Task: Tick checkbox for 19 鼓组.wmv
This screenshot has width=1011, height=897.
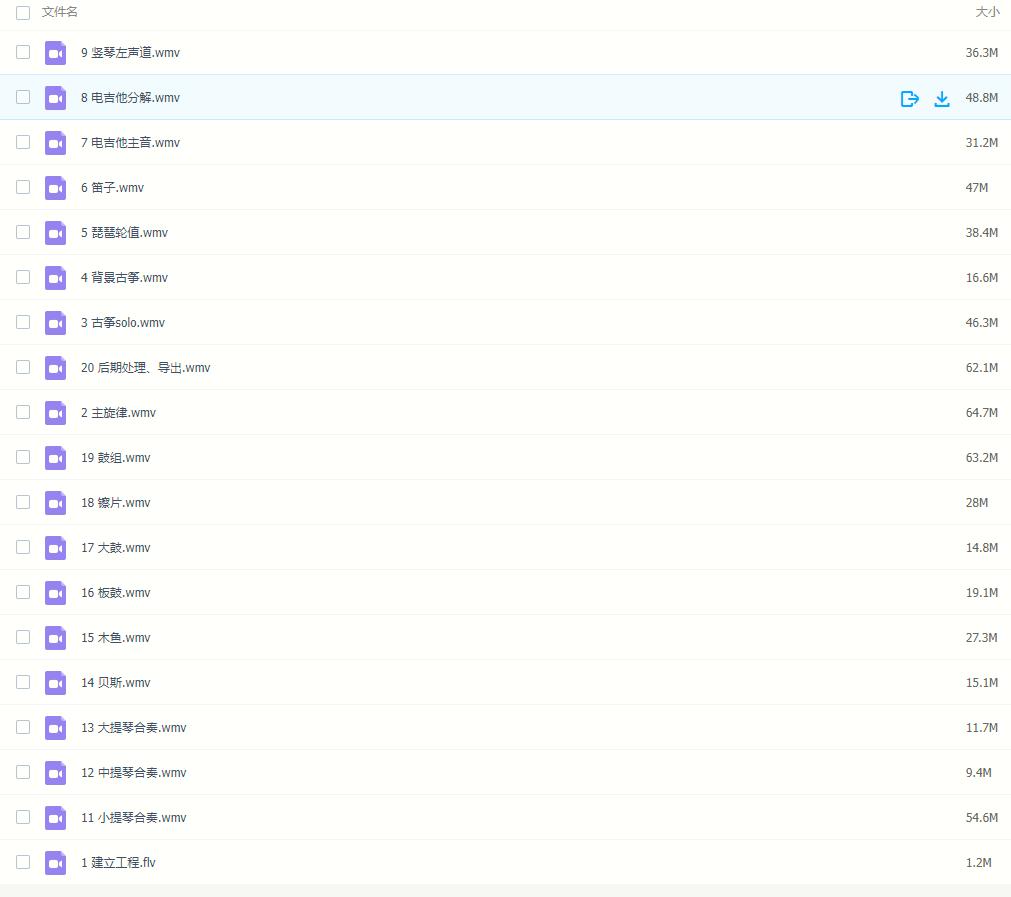Action: [x=23, y=457]
